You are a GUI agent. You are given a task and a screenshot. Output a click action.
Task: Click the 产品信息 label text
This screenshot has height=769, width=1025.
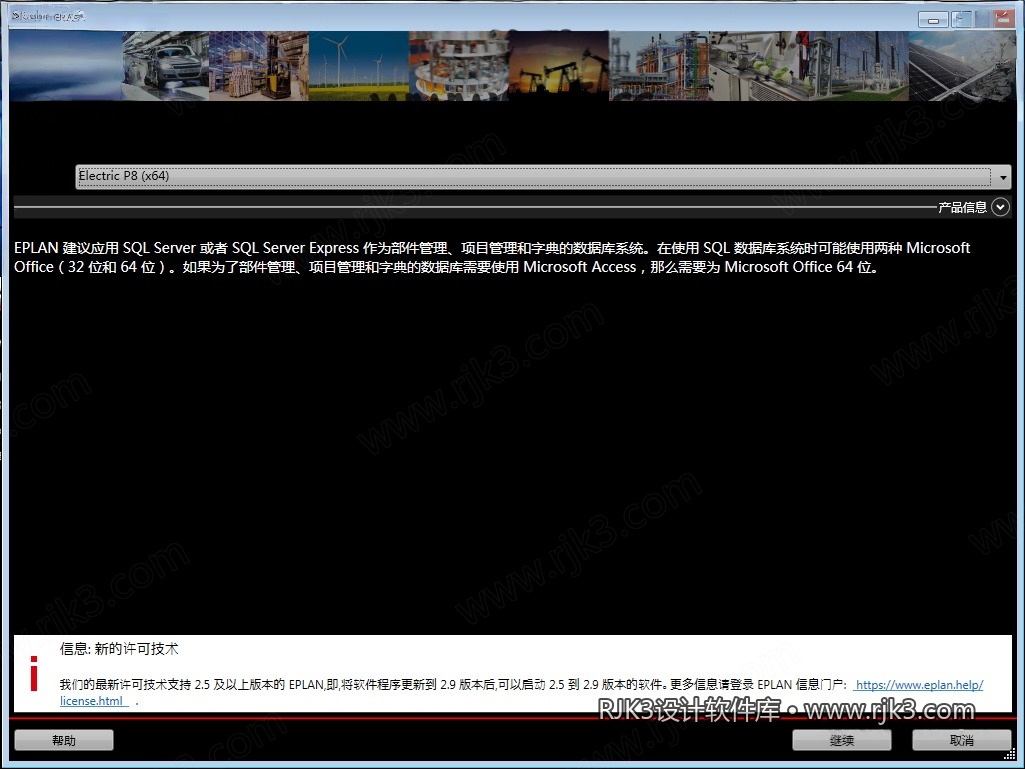[962, 207]
